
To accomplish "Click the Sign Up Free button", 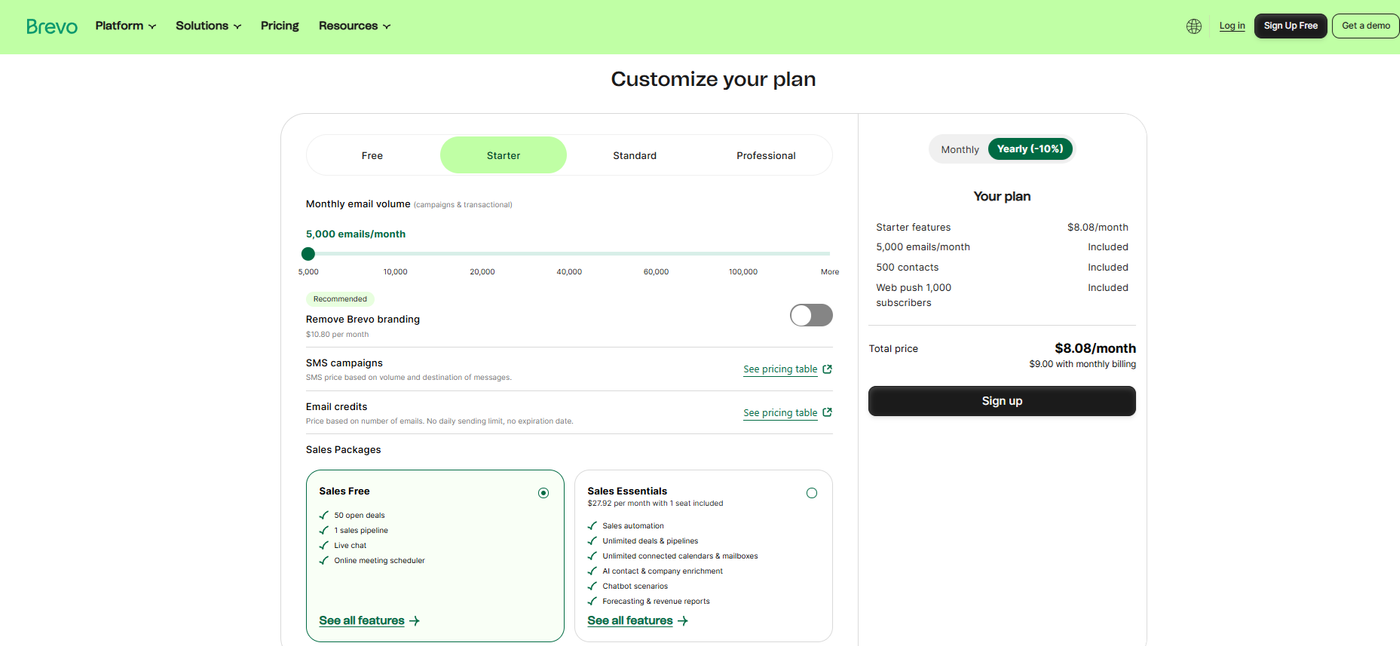I will tap(1290, 26).
